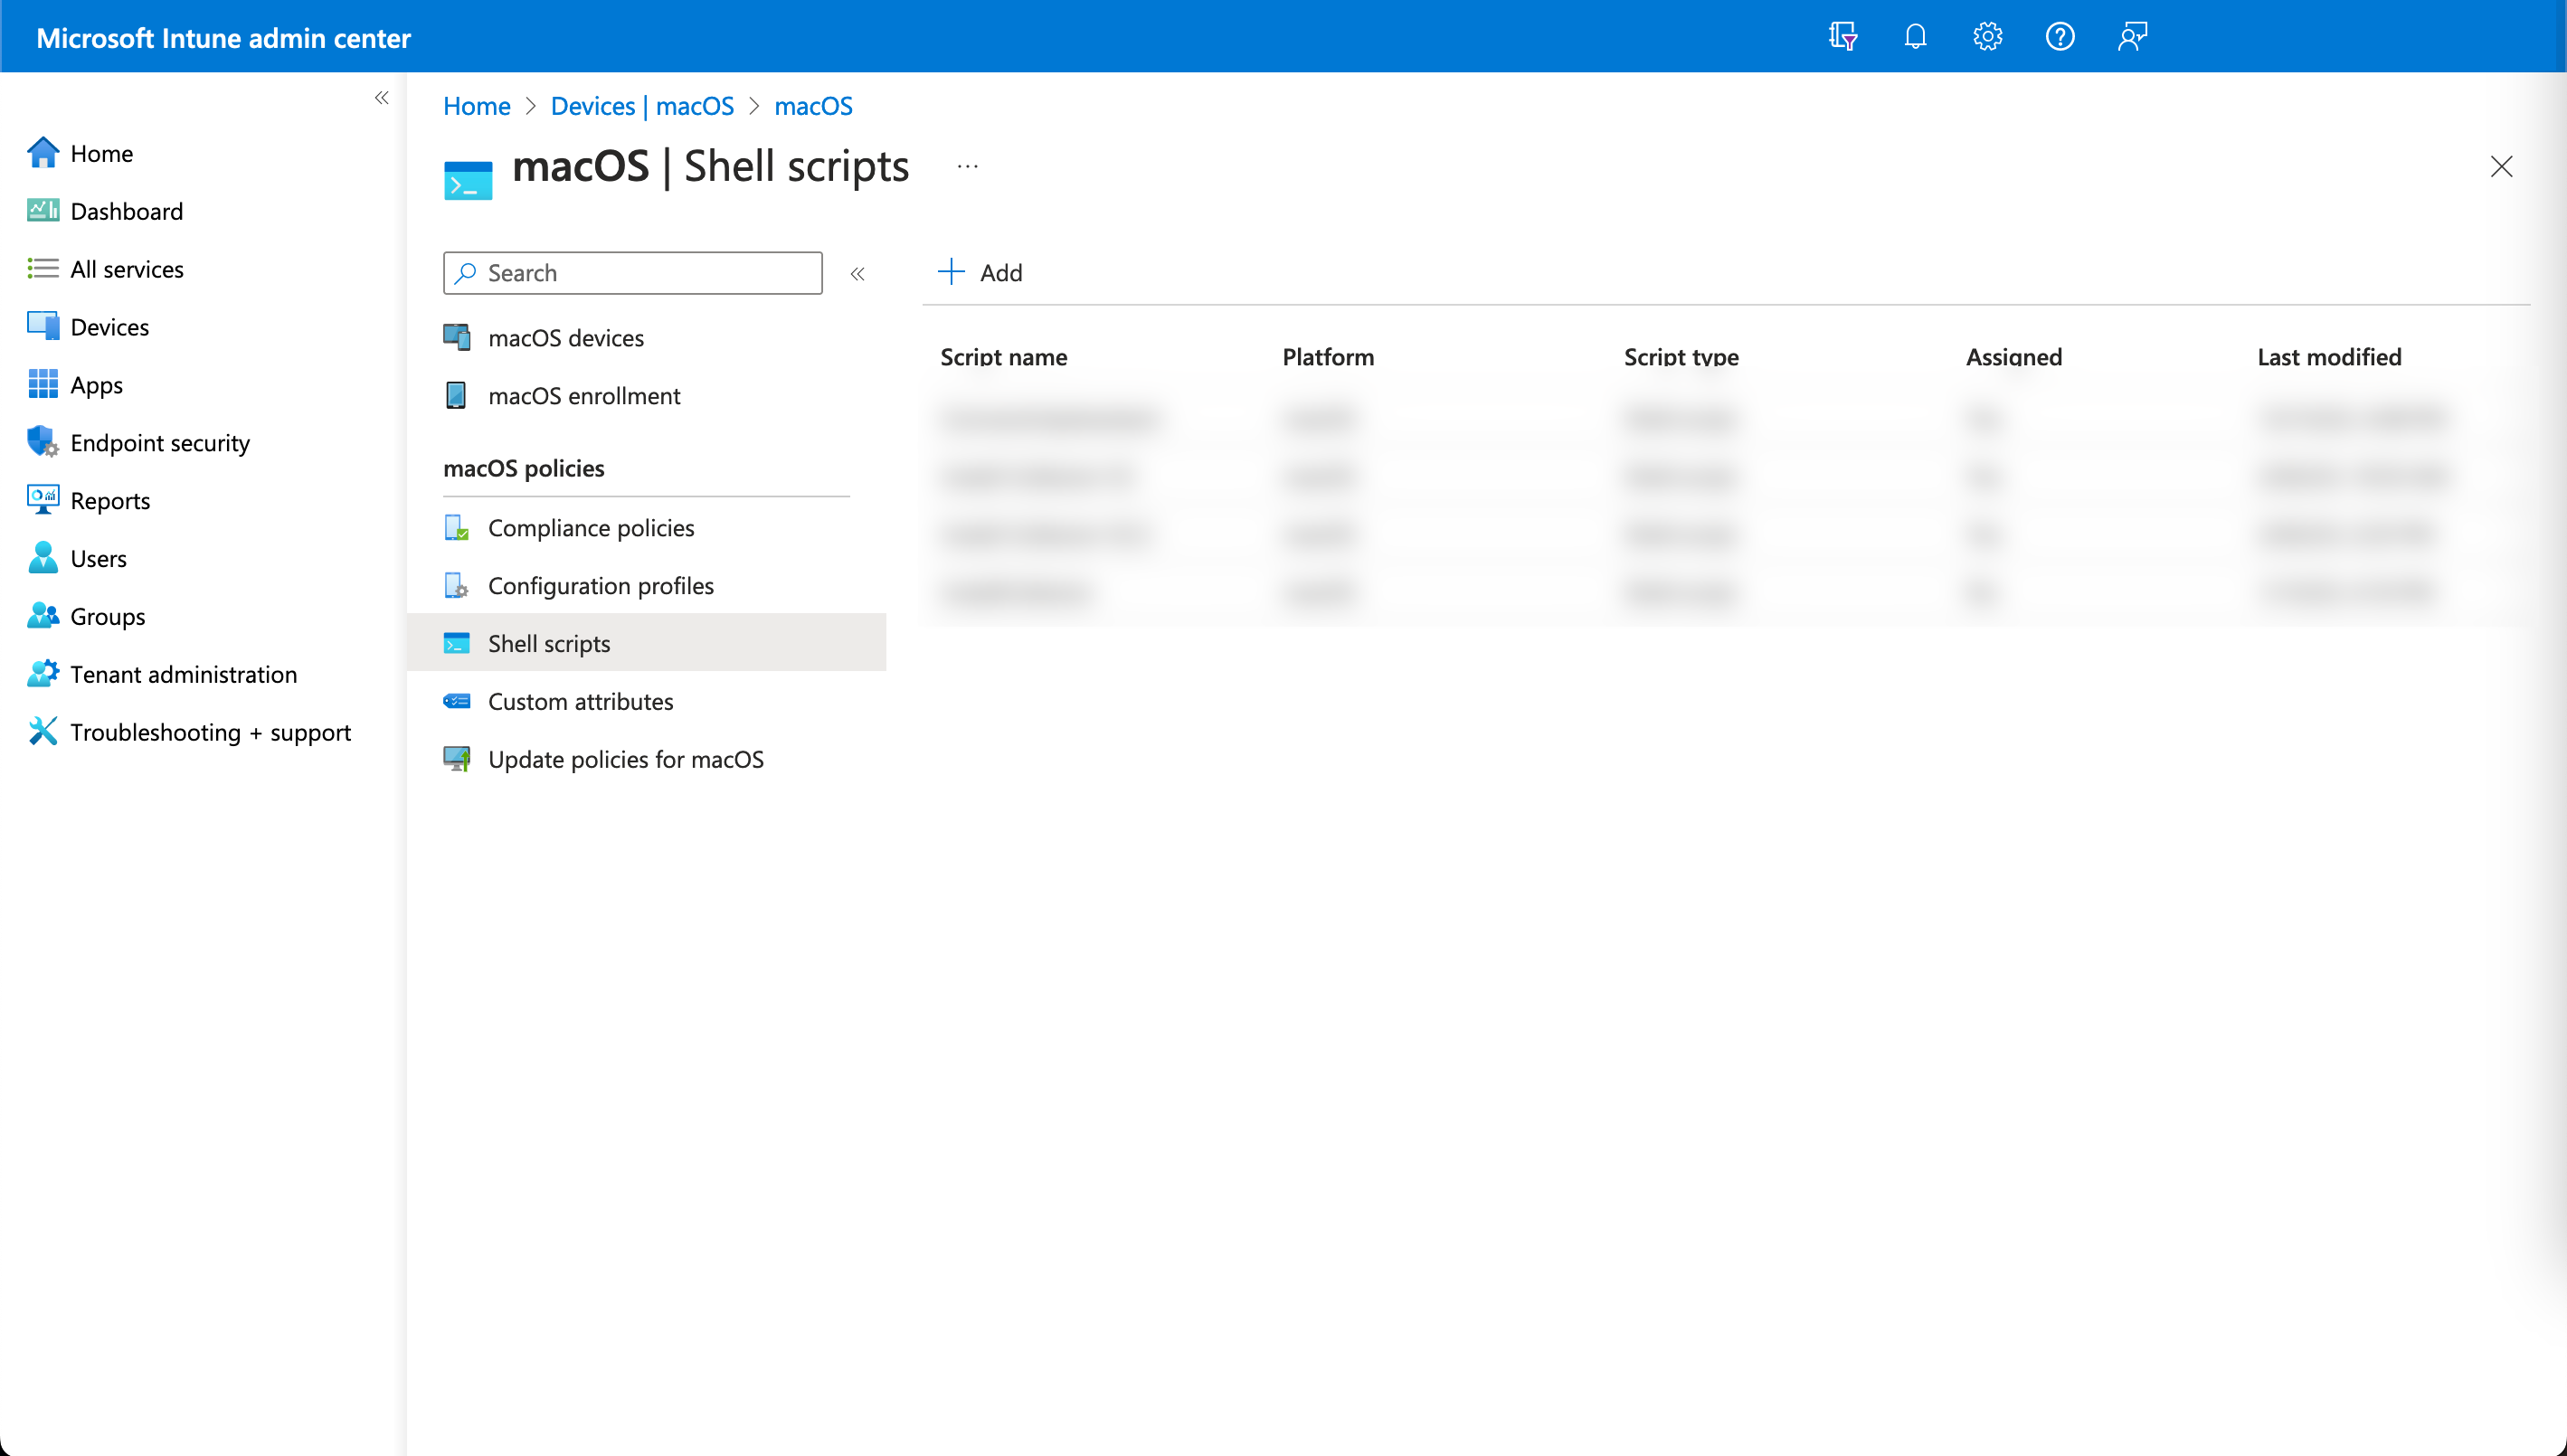The width and height of the screenshot is (2567, 1456).
Task: Open portal settings gear icon
Action: point(1986,37)
